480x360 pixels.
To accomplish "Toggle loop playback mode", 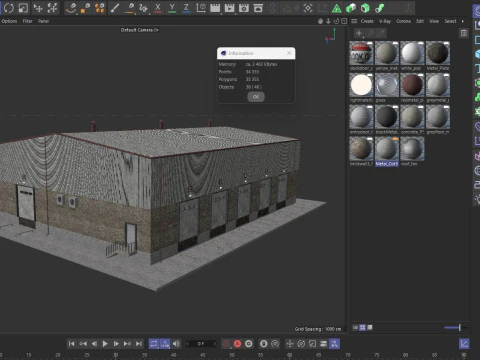I will [154, 344].
